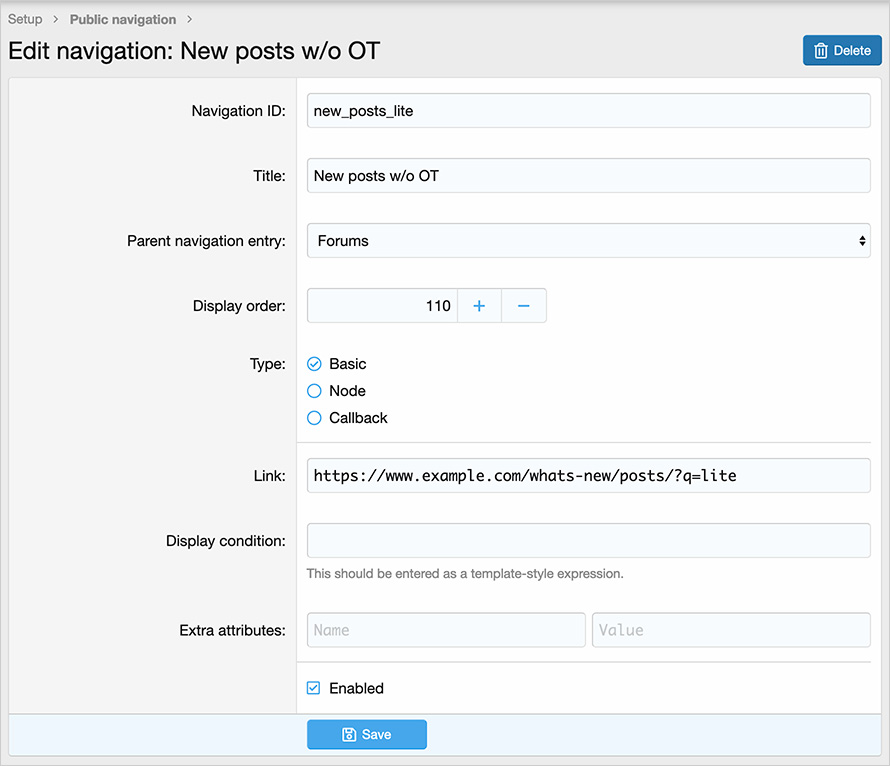Click the trash icon on Delete button
Image resolution: width=890 pixels, height=766 pixels.
click(x=821, y=51)
